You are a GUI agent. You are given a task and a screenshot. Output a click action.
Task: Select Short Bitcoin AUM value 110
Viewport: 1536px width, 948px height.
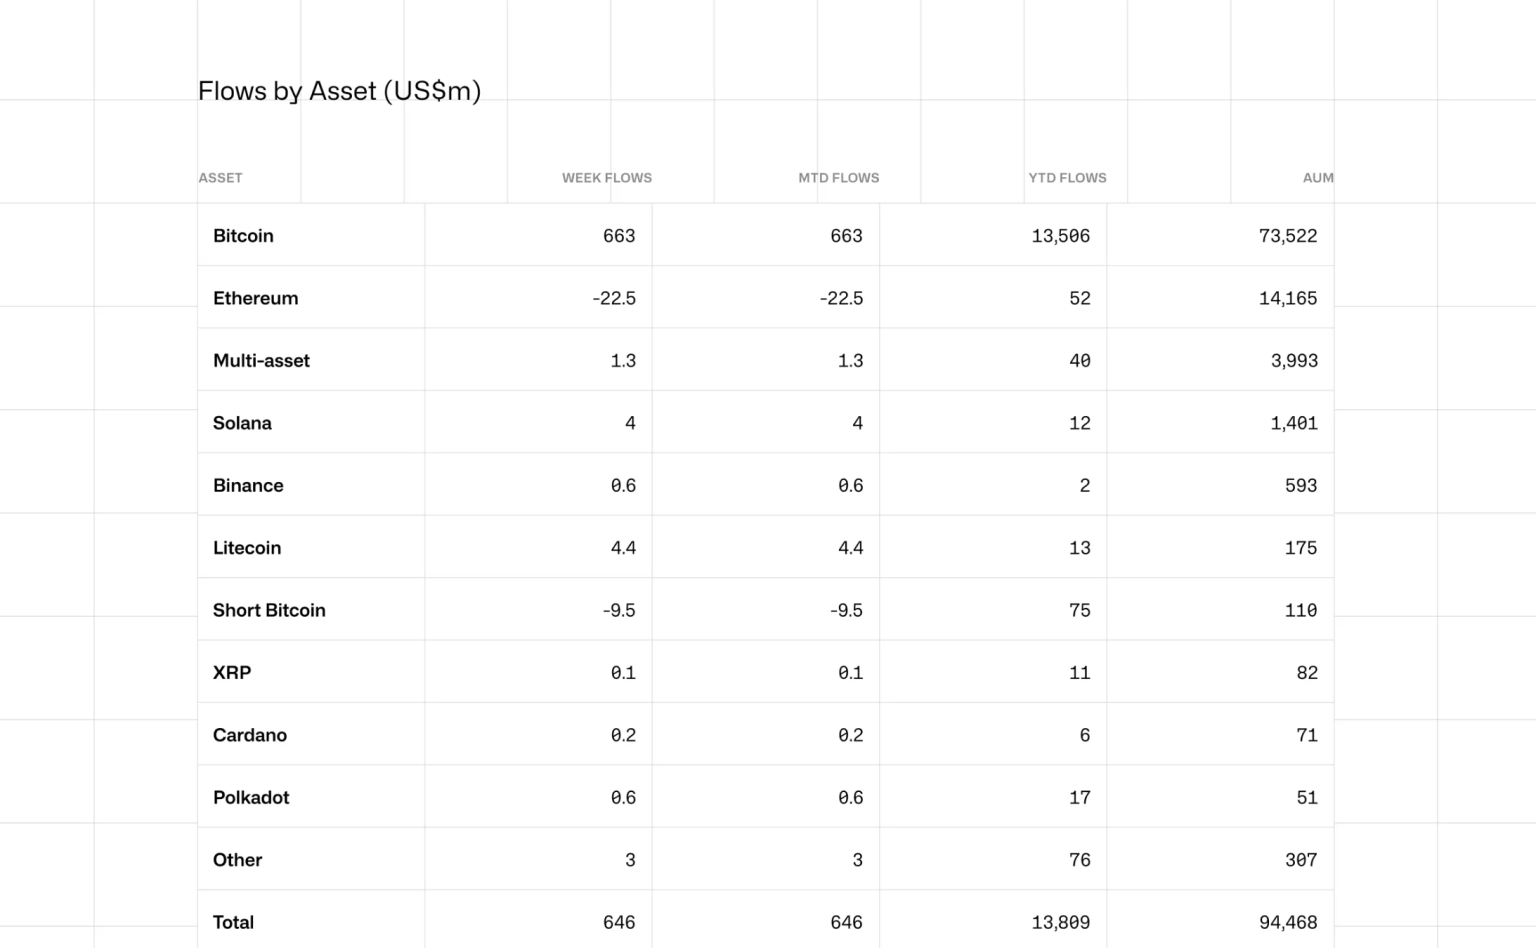[x=1301, y=610]
